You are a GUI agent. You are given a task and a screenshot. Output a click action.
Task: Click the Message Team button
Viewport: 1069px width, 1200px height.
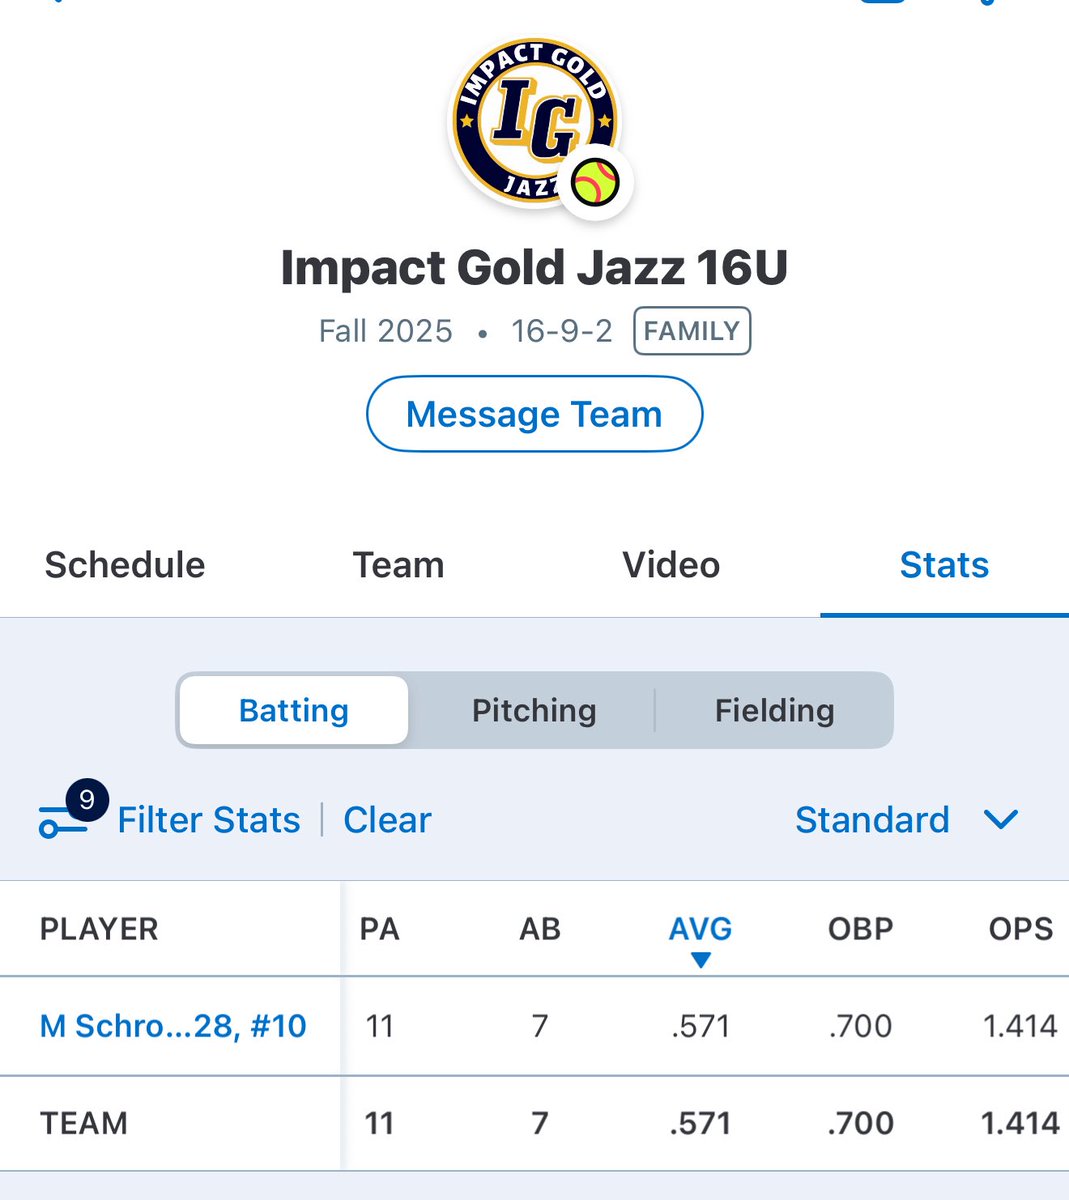point(535,414)
